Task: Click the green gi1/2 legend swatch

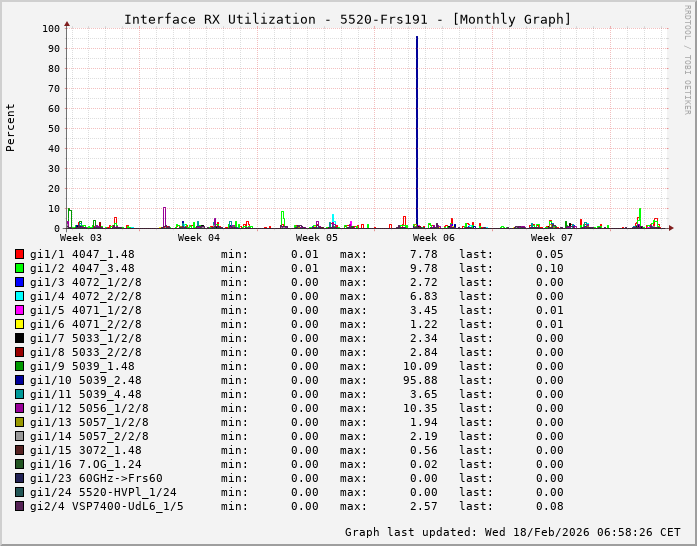Action: click(19, 268)
